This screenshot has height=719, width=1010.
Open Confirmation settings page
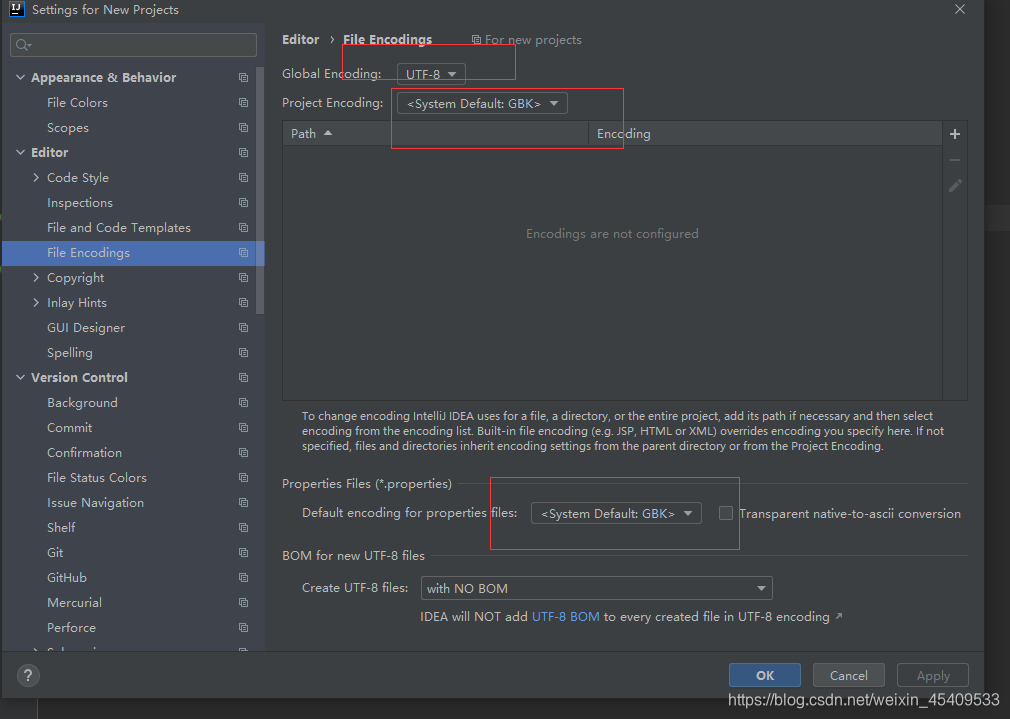pyautogui.click(x=84, y=452)
